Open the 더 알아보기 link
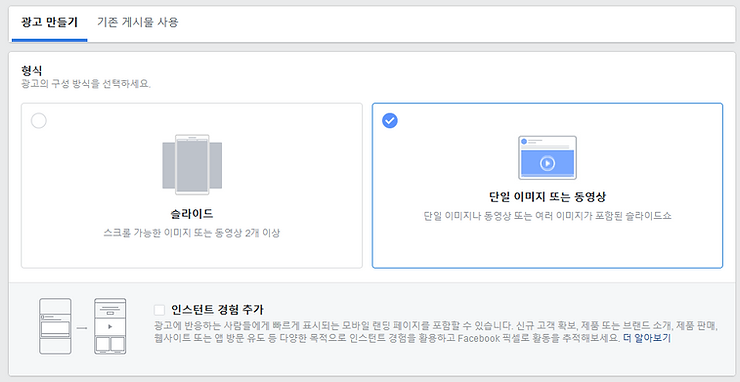Image resolution: width=740 pixels, height=382 pixels. pyautogui.click(x=647, y=339)
